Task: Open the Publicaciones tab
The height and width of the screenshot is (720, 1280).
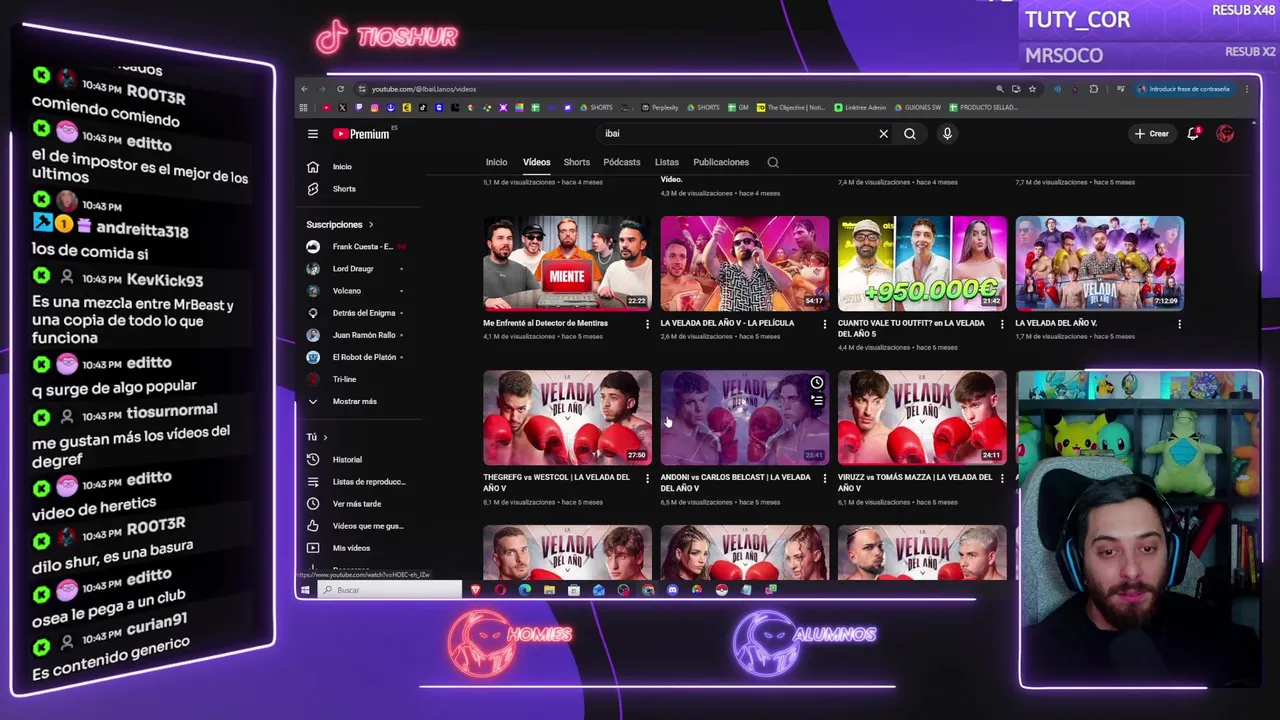Action: [721, 162]
